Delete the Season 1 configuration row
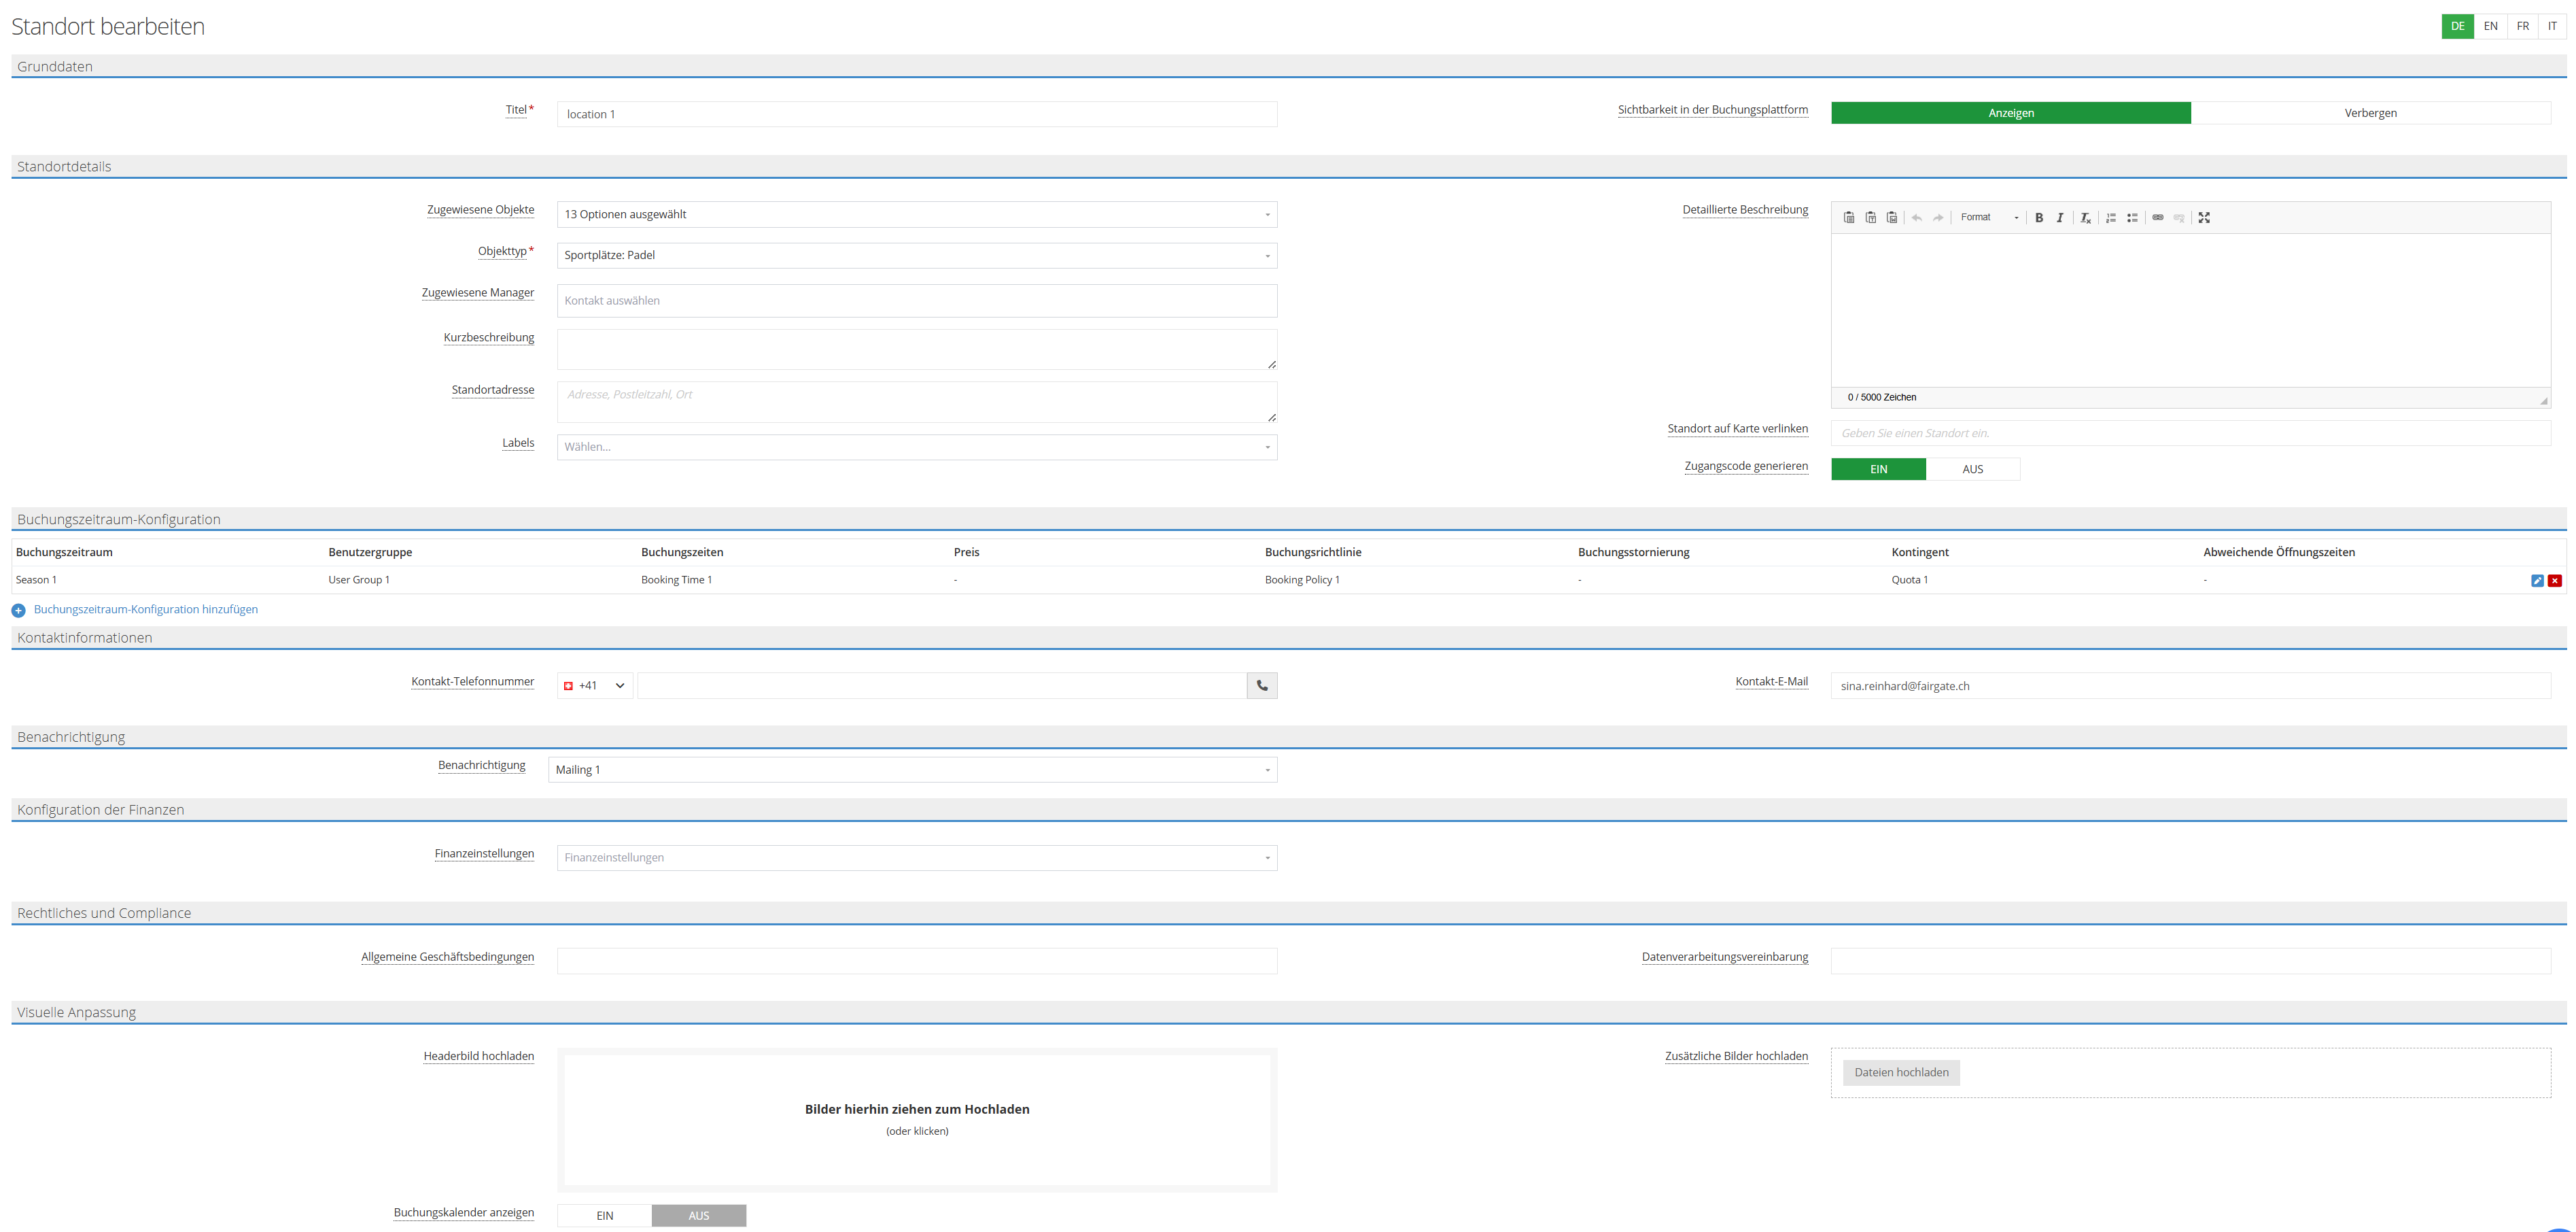The image size is (2576, 1232). (2555, 581)
